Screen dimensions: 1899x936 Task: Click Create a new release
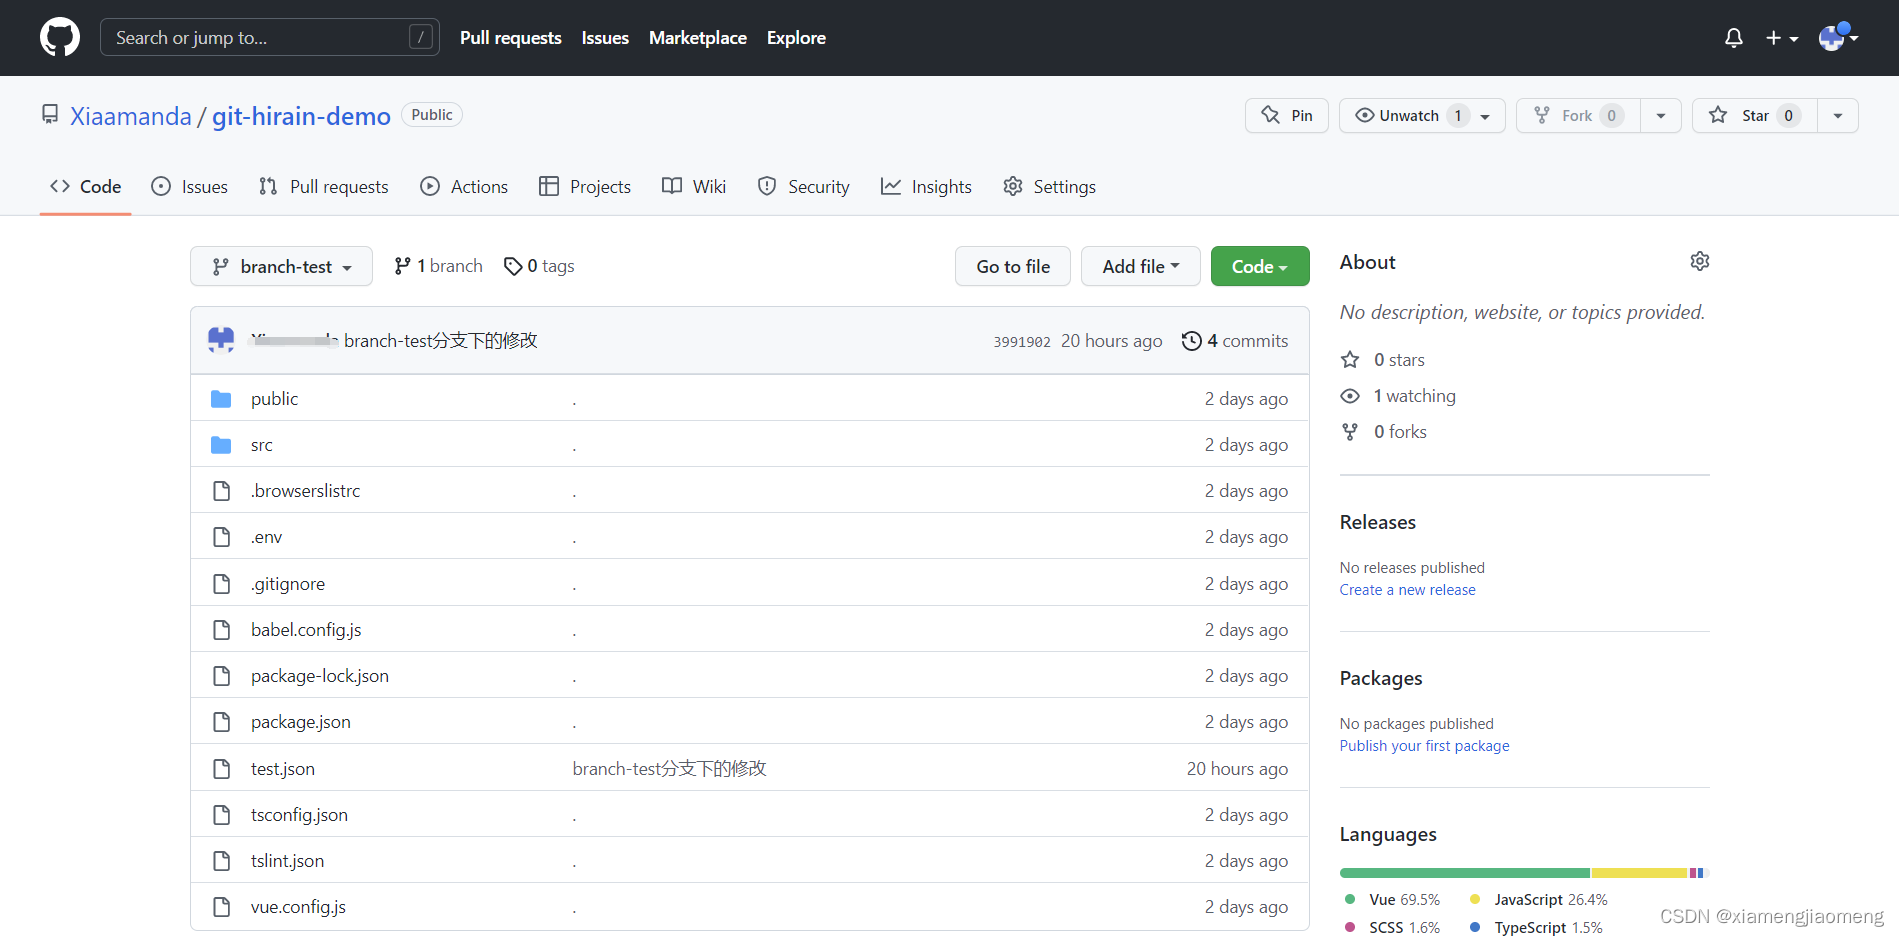[x=1408, y=590]
